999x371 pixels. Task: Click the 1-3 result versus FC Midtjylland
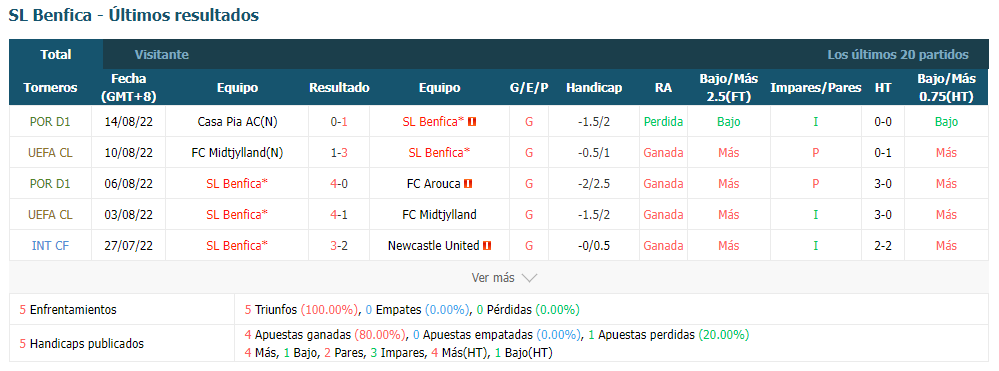[x=339, y=152]
